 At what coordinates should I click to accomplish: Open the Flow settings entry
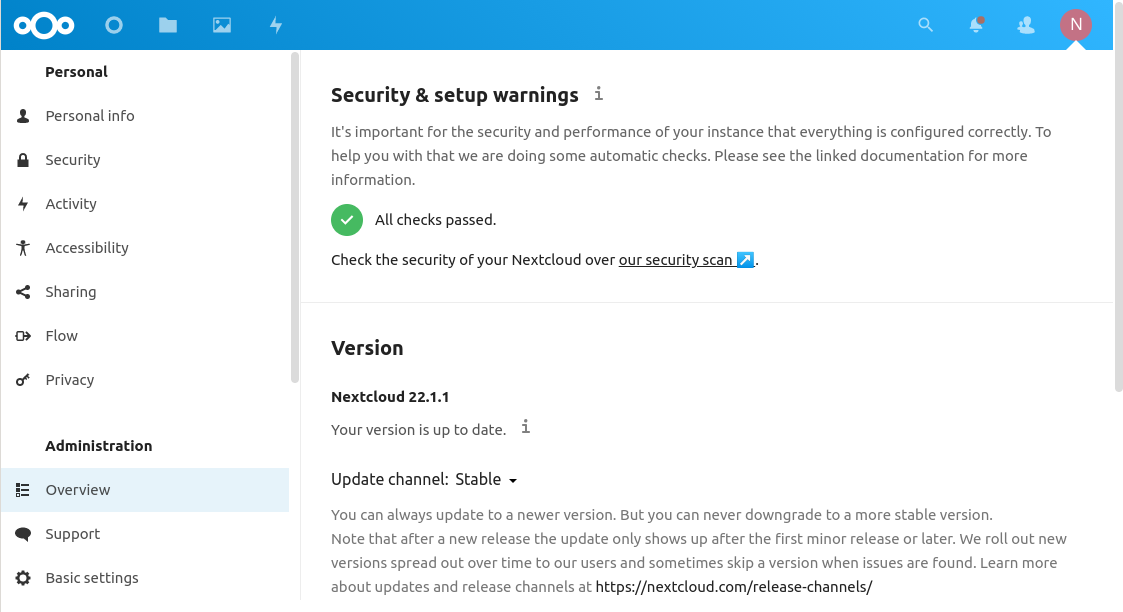[145, 336]
